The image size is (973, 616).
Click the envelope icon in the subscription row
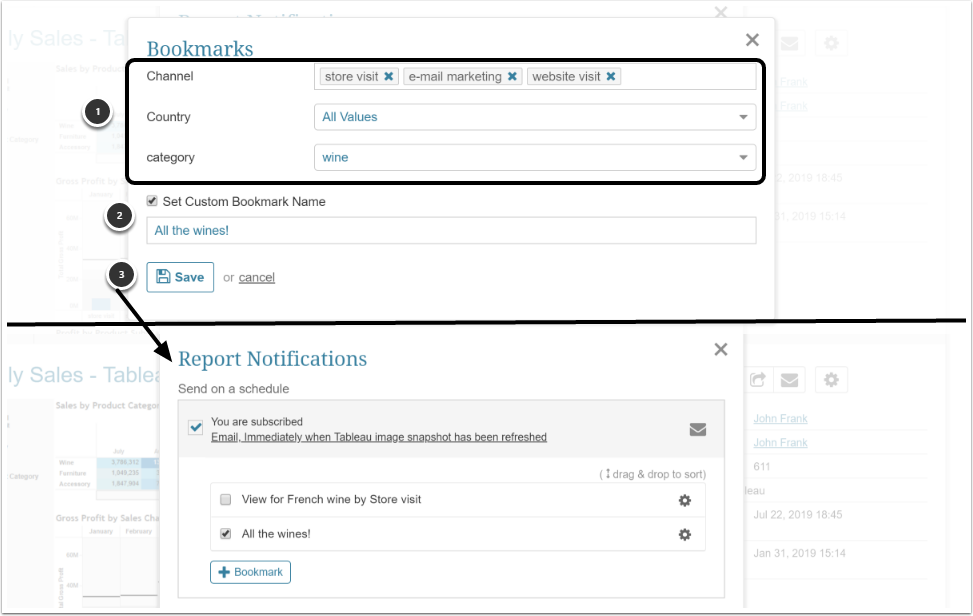pos(697,429)
